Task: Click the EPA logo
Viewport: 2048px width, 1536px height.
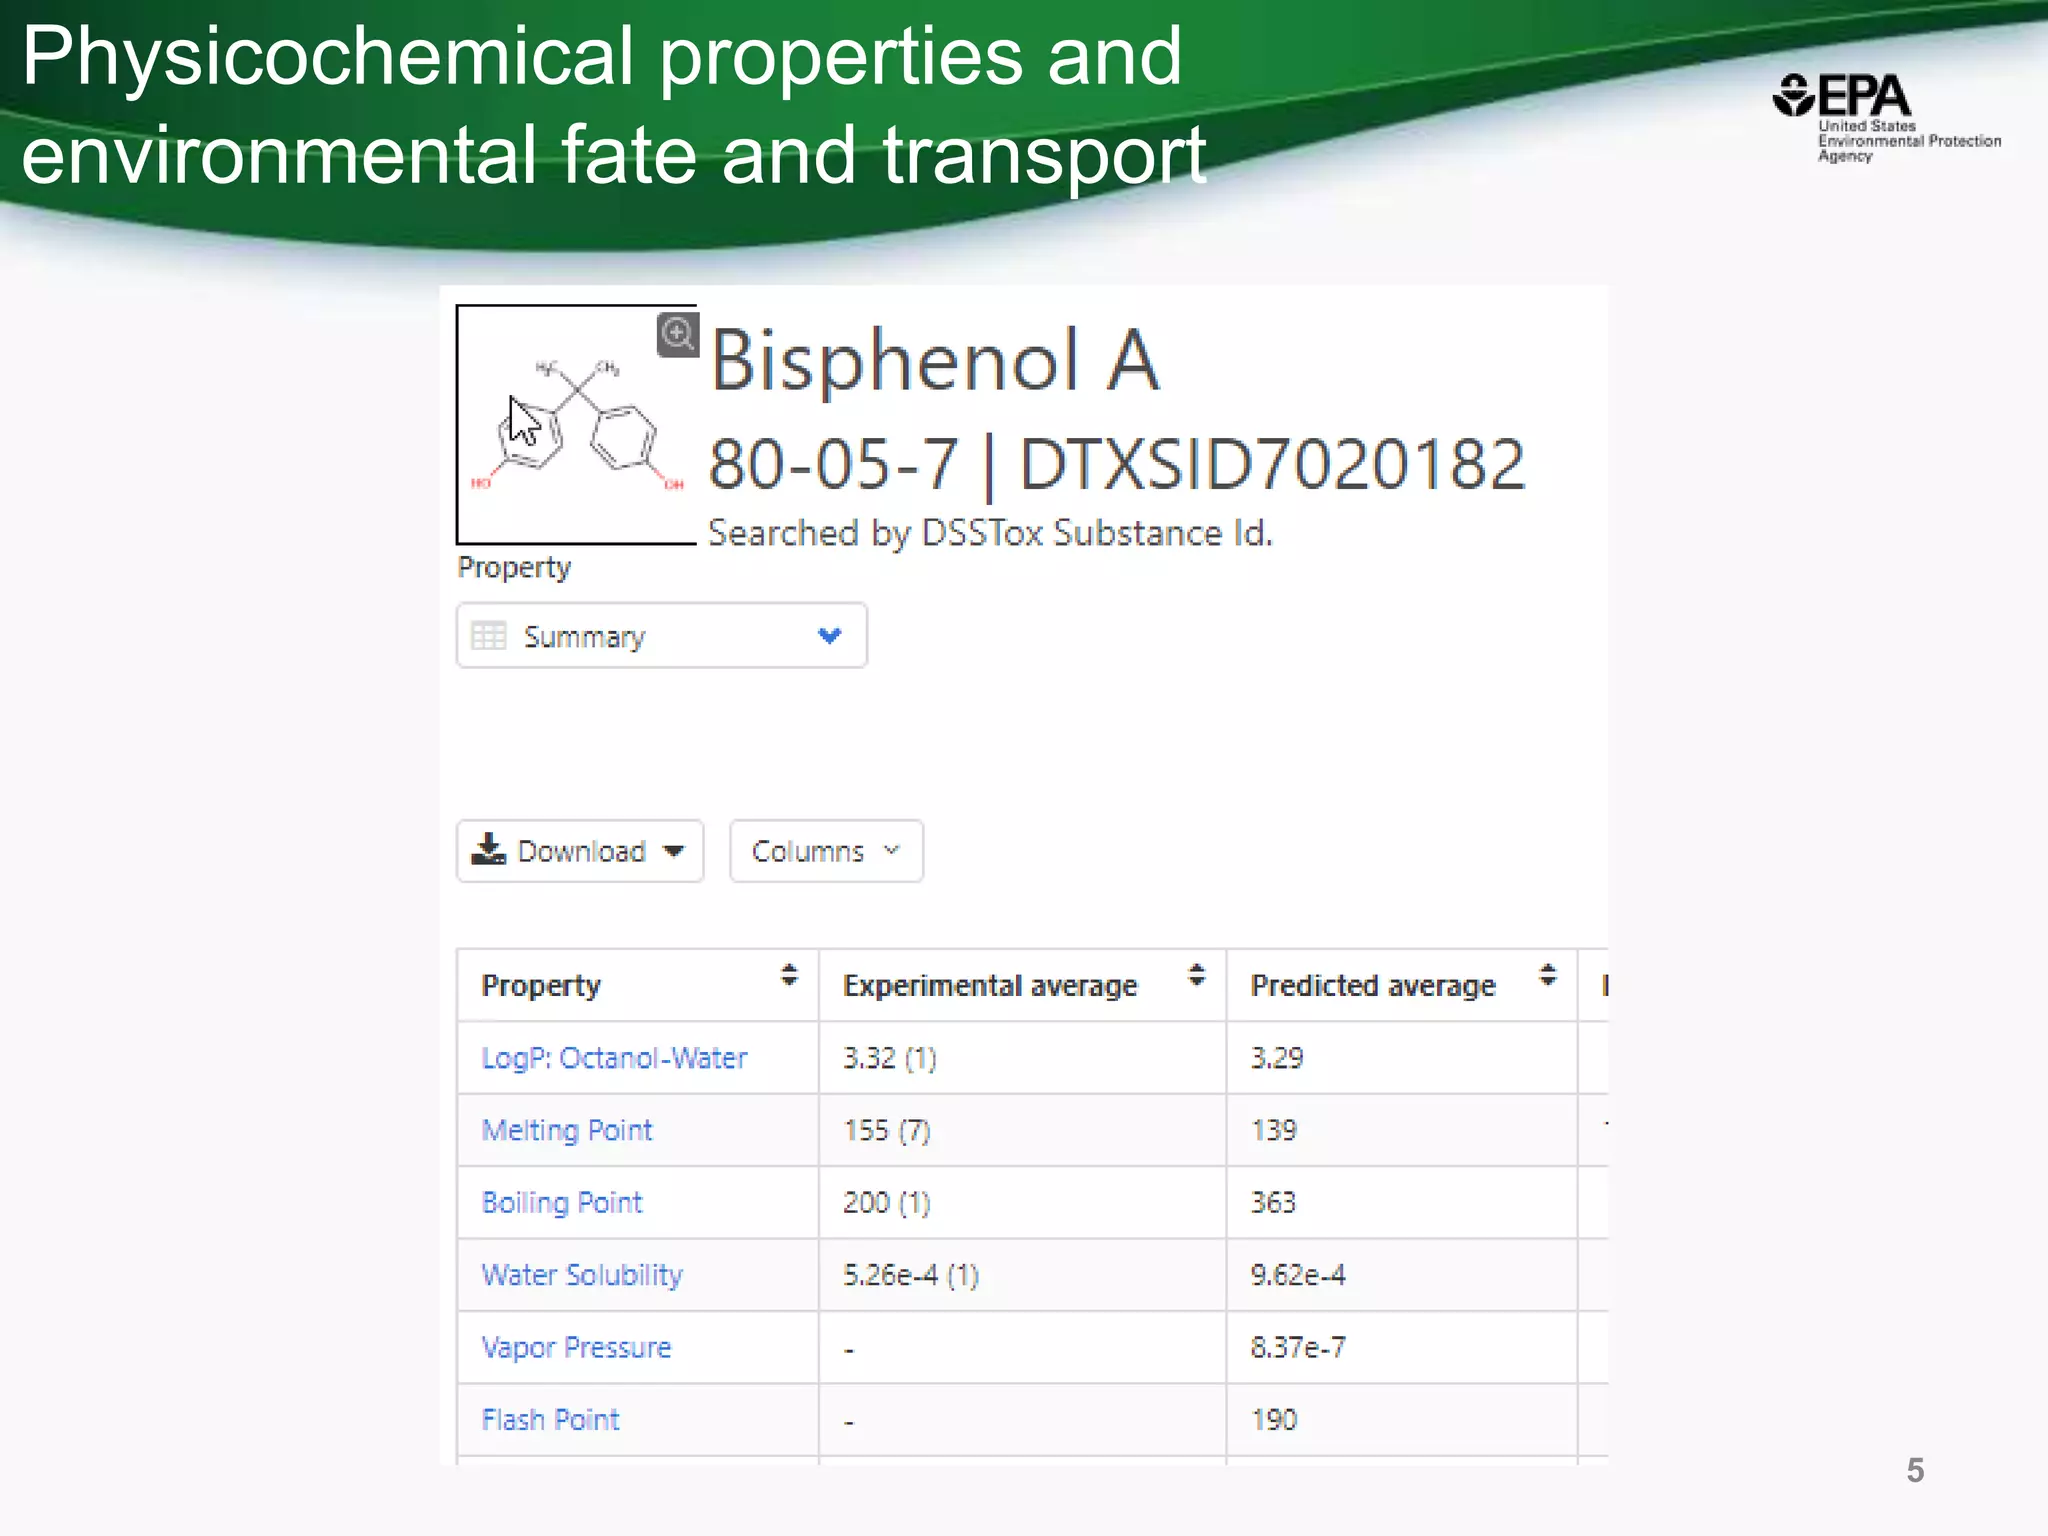Action: [x=1886, y=118]
